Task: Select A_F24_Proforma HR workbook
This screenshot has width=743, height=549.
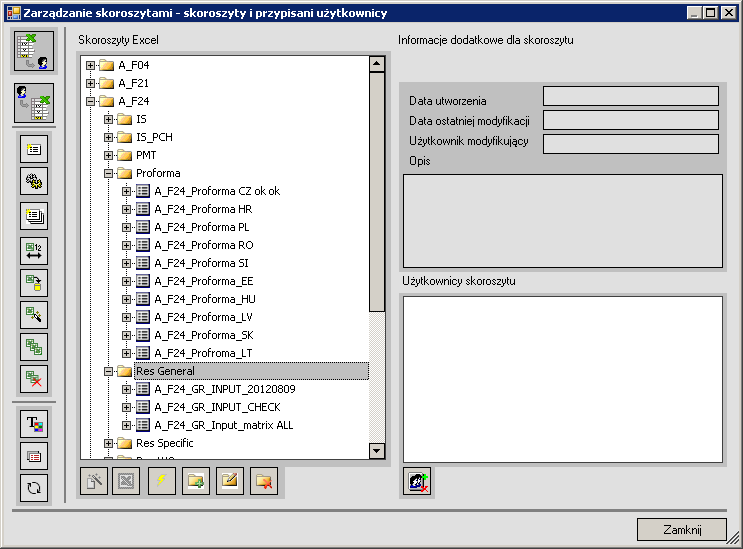Action: point(203,209)
